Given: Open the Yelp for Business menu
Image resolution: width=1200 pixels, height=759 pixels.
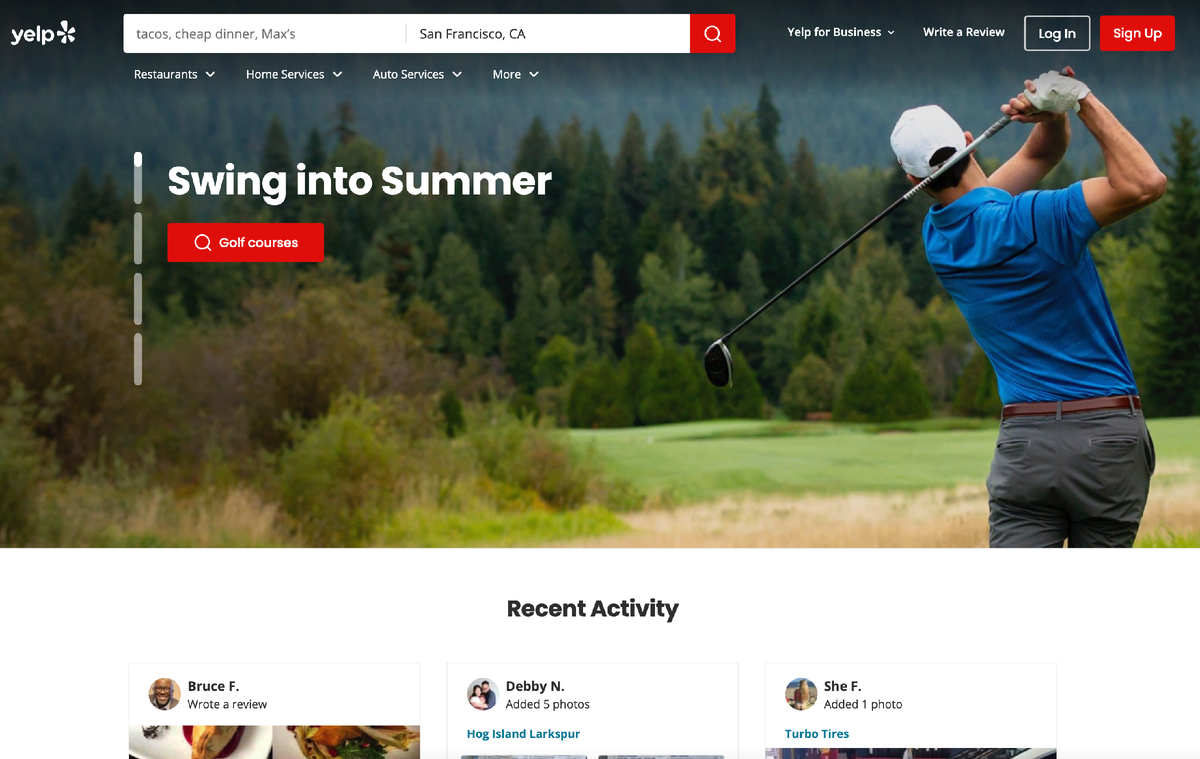Looking at the screenshot, I should tap(841, 33).
